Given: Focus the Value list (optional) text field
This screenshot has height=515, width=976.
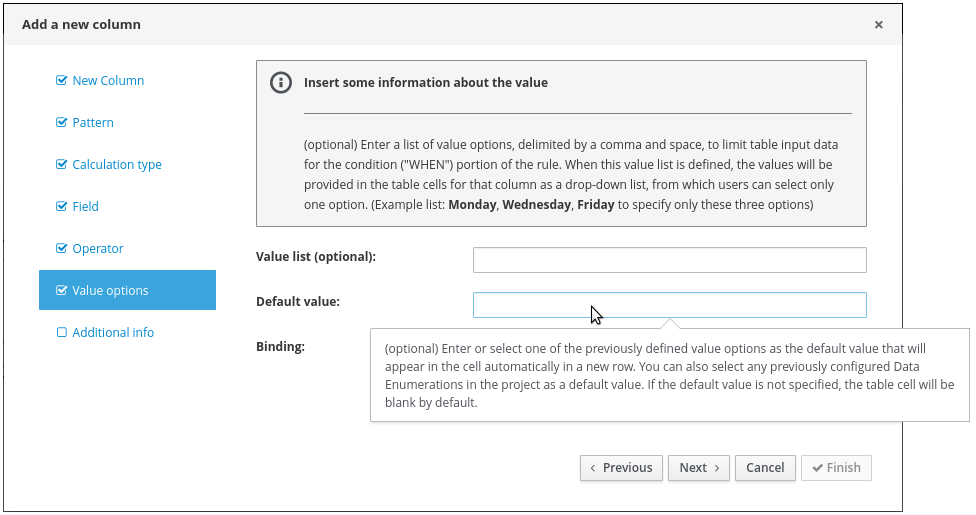Looking at the screenshot, I should (669, 260).
